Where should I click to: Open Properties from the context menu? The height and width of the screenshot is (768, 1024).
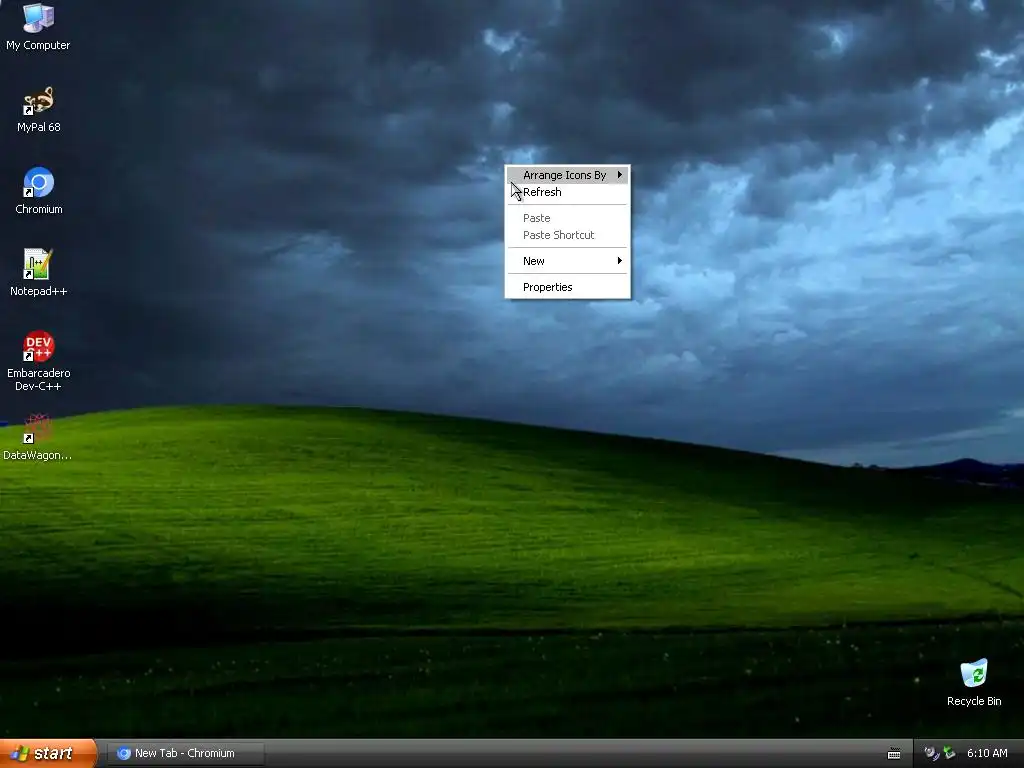pos(568,287)
